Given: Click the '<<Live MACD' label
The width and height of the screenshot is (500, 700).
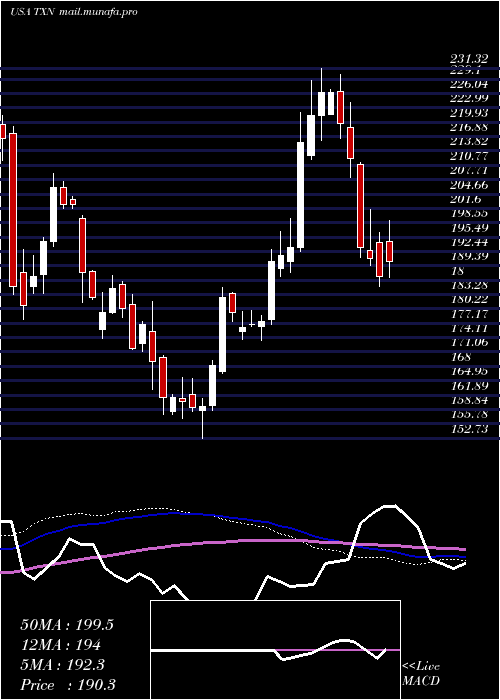Looking at the screenshot, I should point(421,674).
